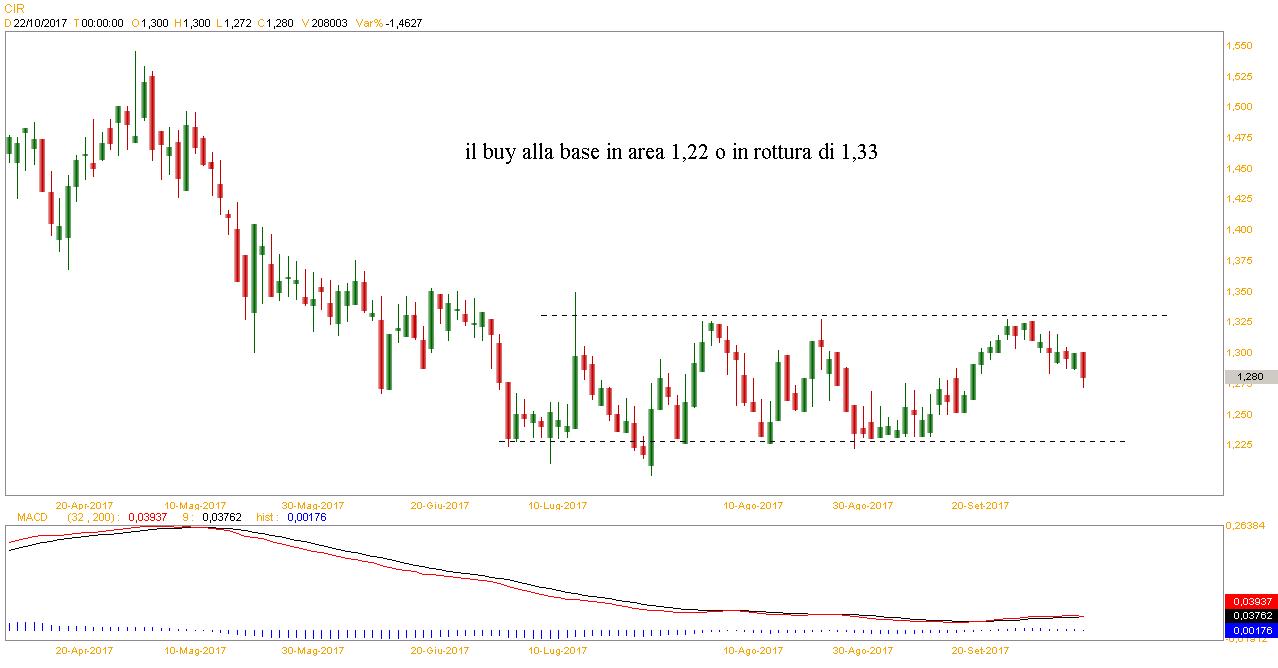Click 10-Ago-2017 on the price chart date axis

click(753, 505)
